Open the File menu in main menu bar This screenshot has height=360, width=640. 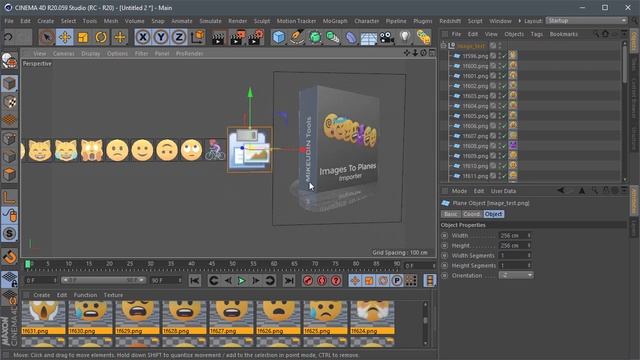9,21
